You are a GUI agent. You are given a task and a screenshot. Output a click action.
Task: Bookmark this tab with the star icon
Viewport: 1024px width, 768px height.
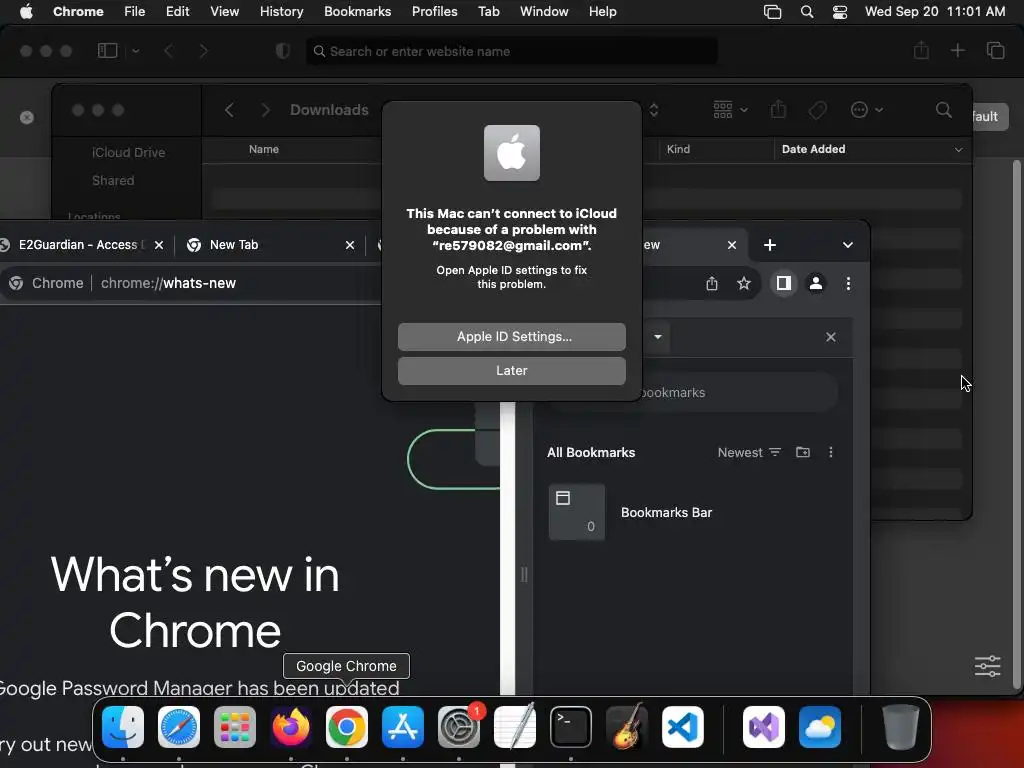(x=744, y=283)
